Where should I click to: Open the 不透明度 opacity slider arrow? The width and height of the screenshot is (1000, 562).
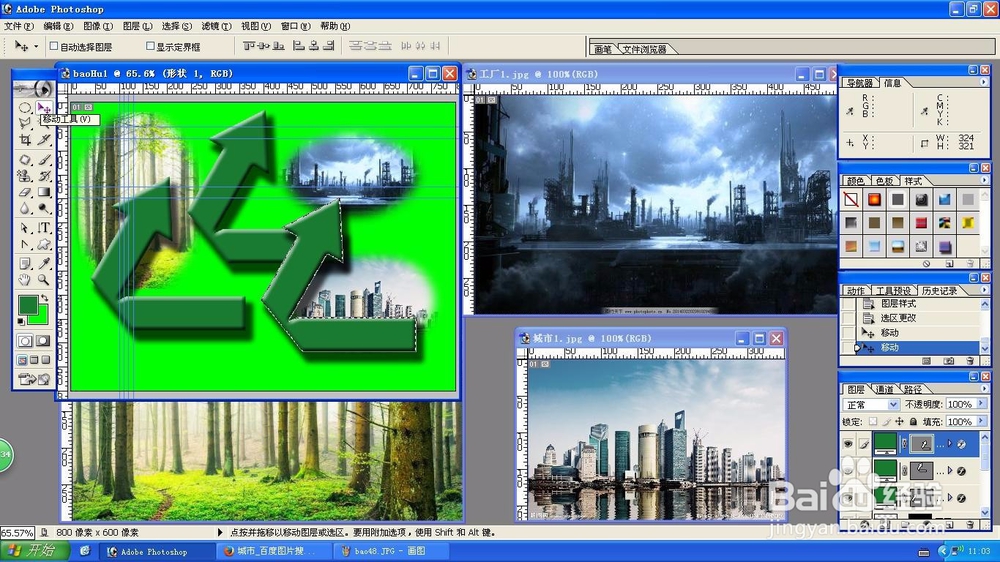point(981,404)
